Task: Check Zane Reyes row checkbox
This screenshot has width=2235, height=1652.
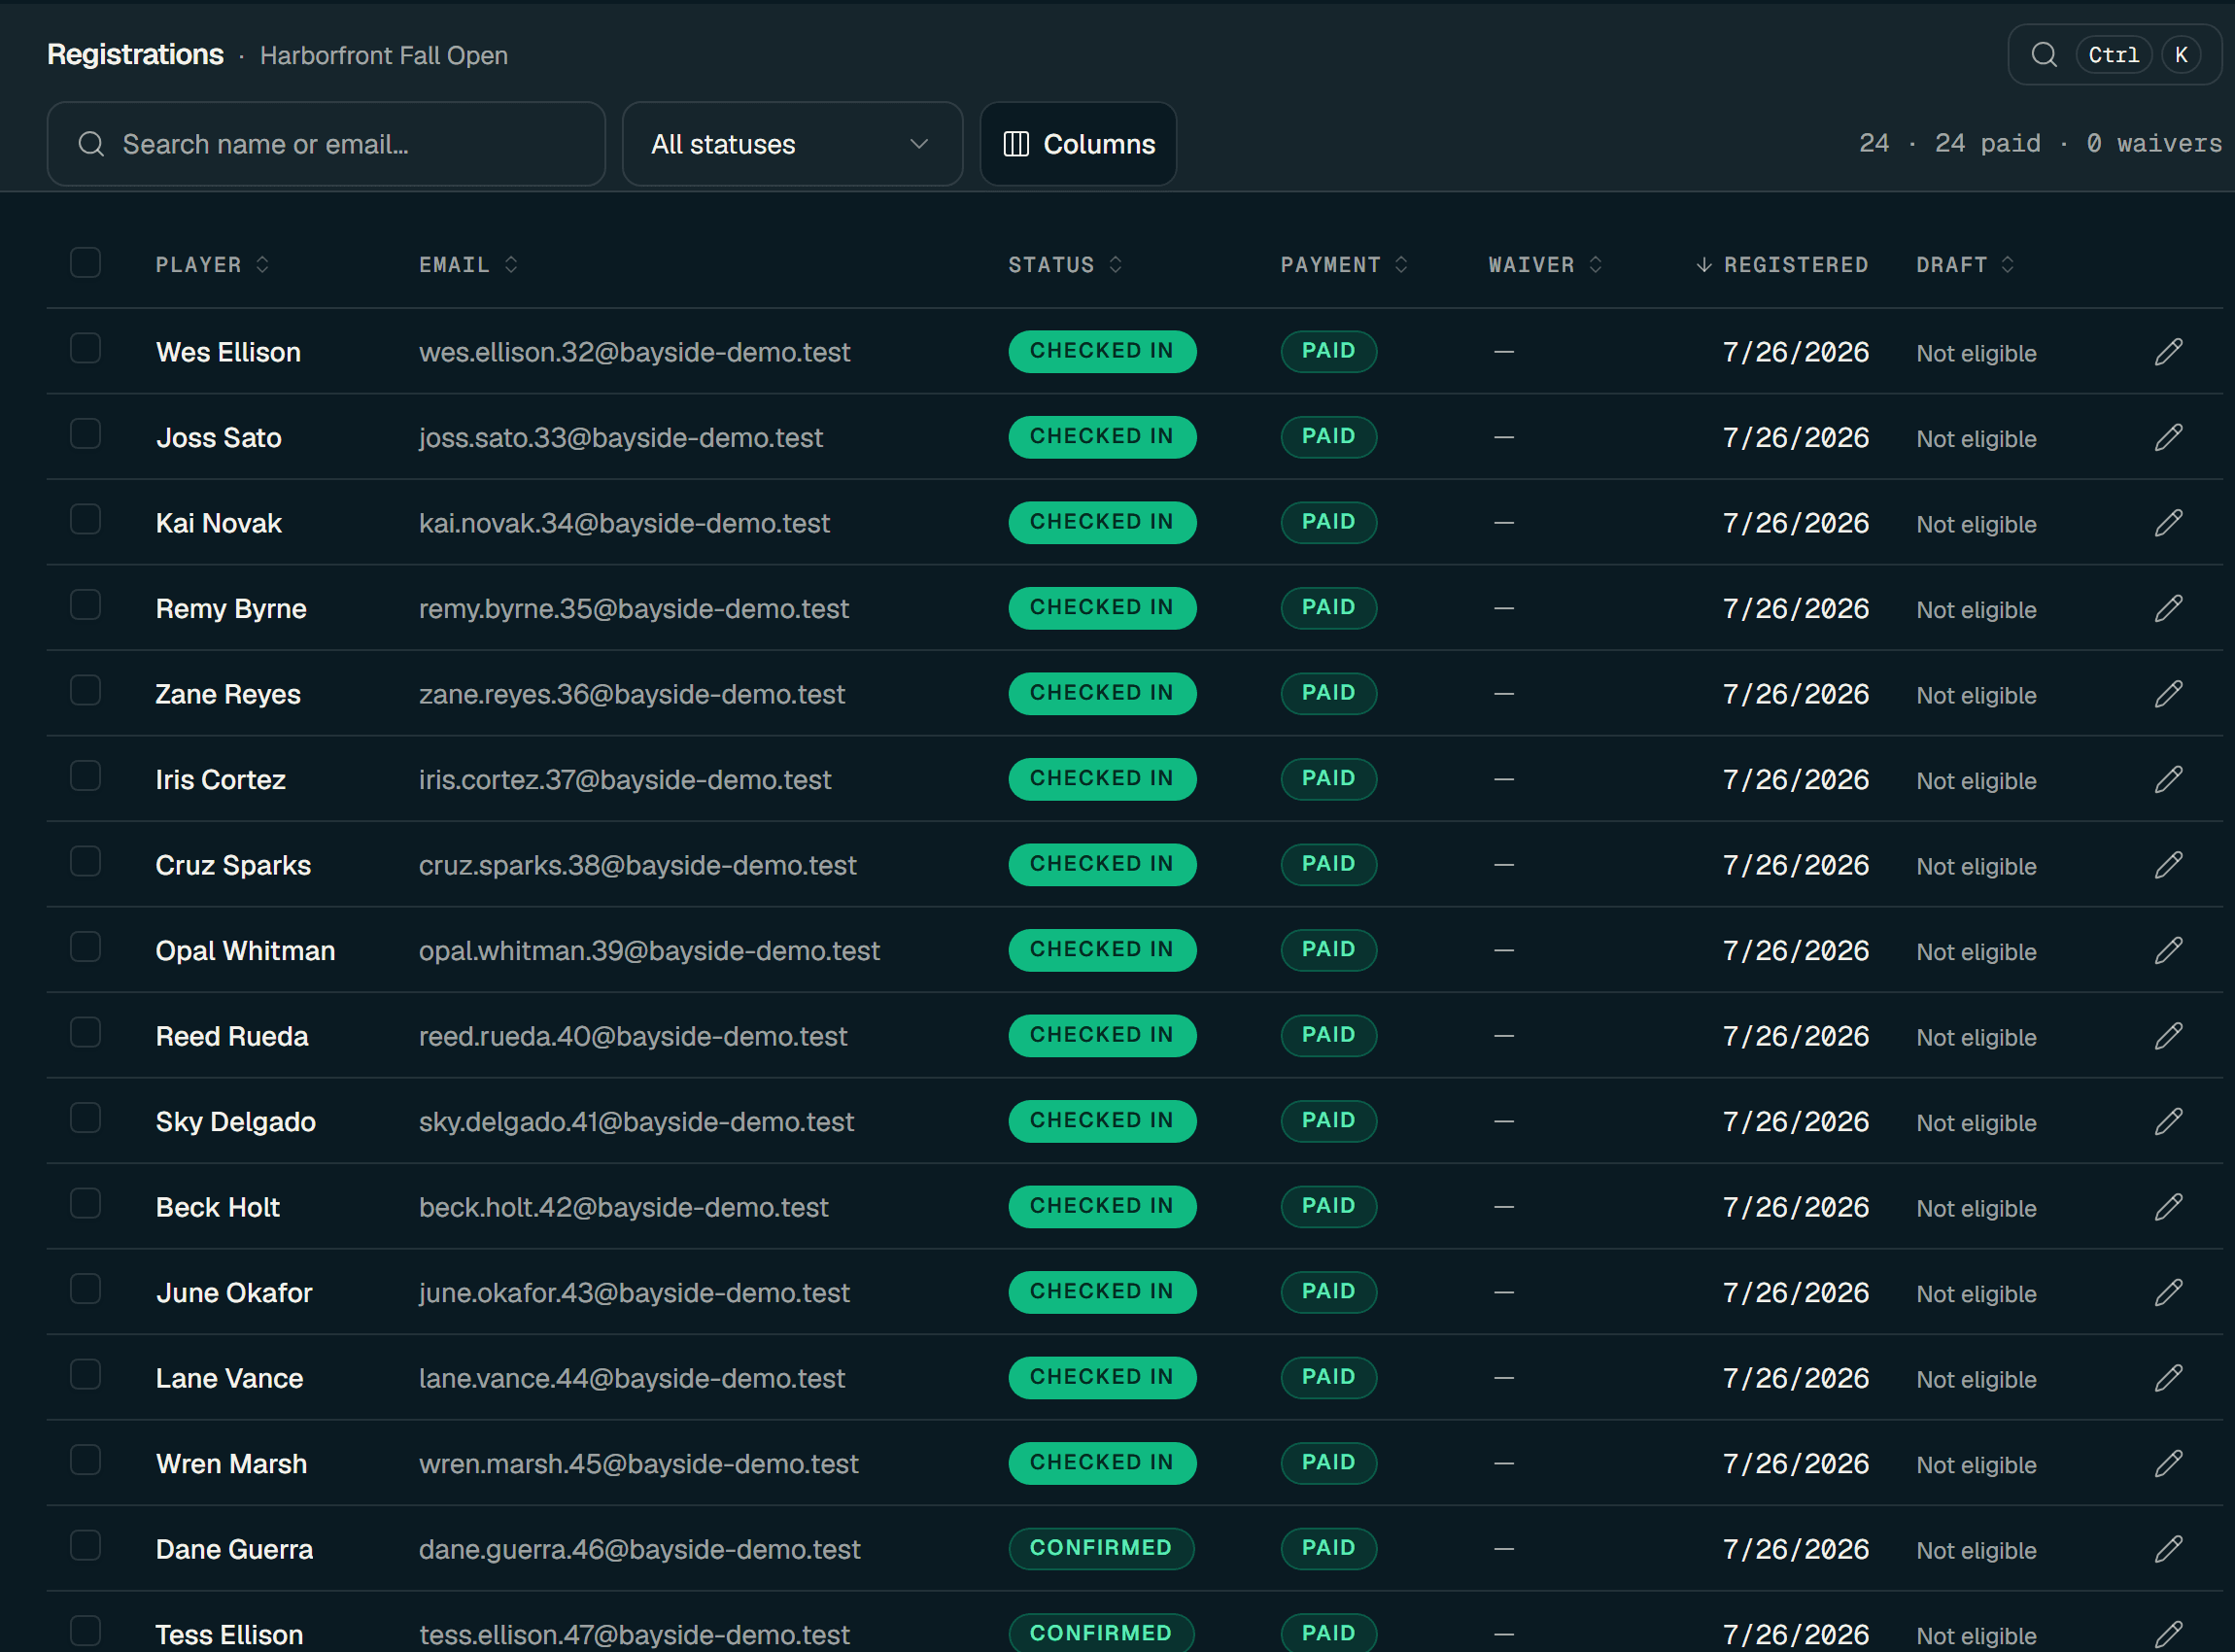Action: [86, 691]
